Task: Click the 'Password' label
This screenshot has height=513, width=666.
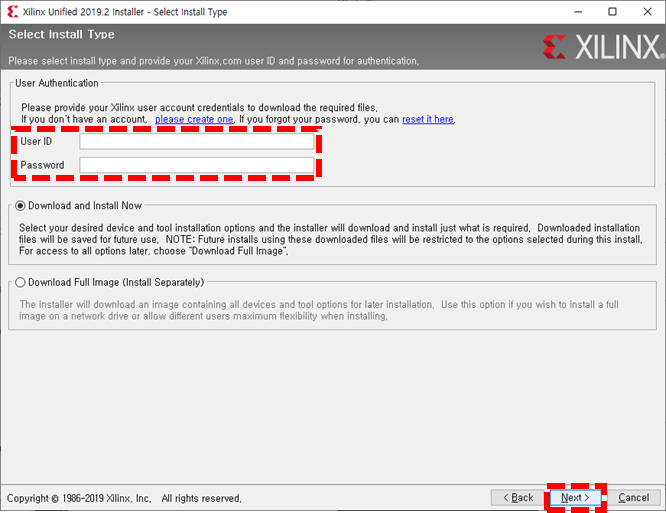Action: click(42, 165)
